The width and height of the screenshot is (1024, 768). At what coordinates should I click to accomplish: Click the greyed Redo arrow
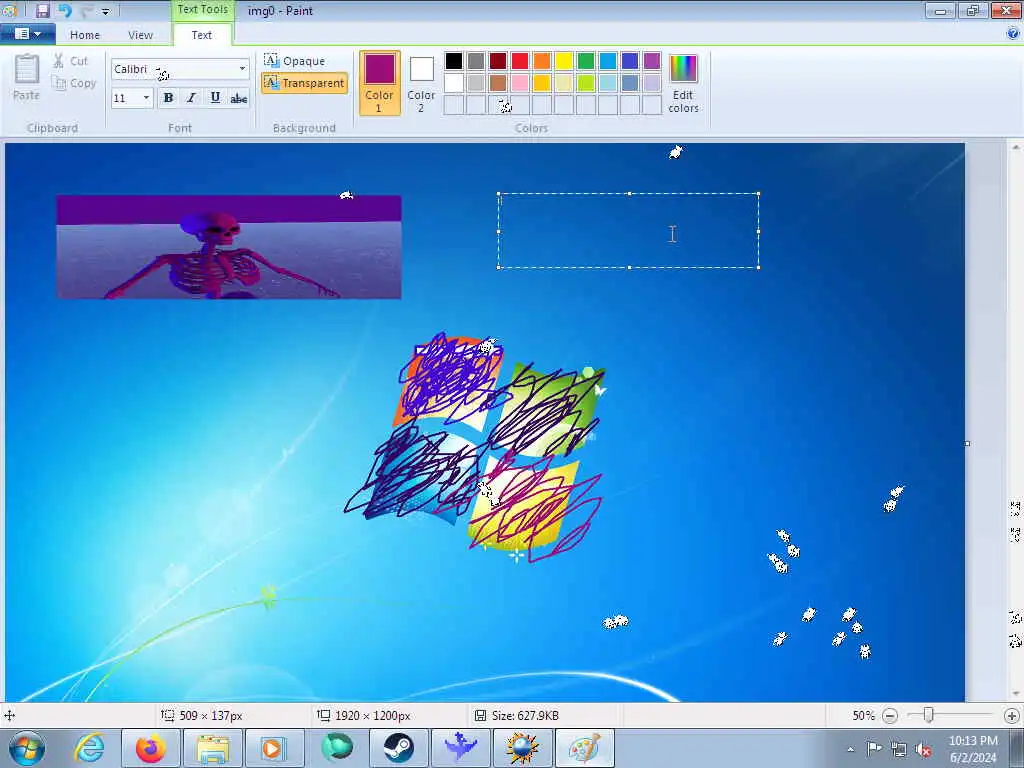[86, 10]
